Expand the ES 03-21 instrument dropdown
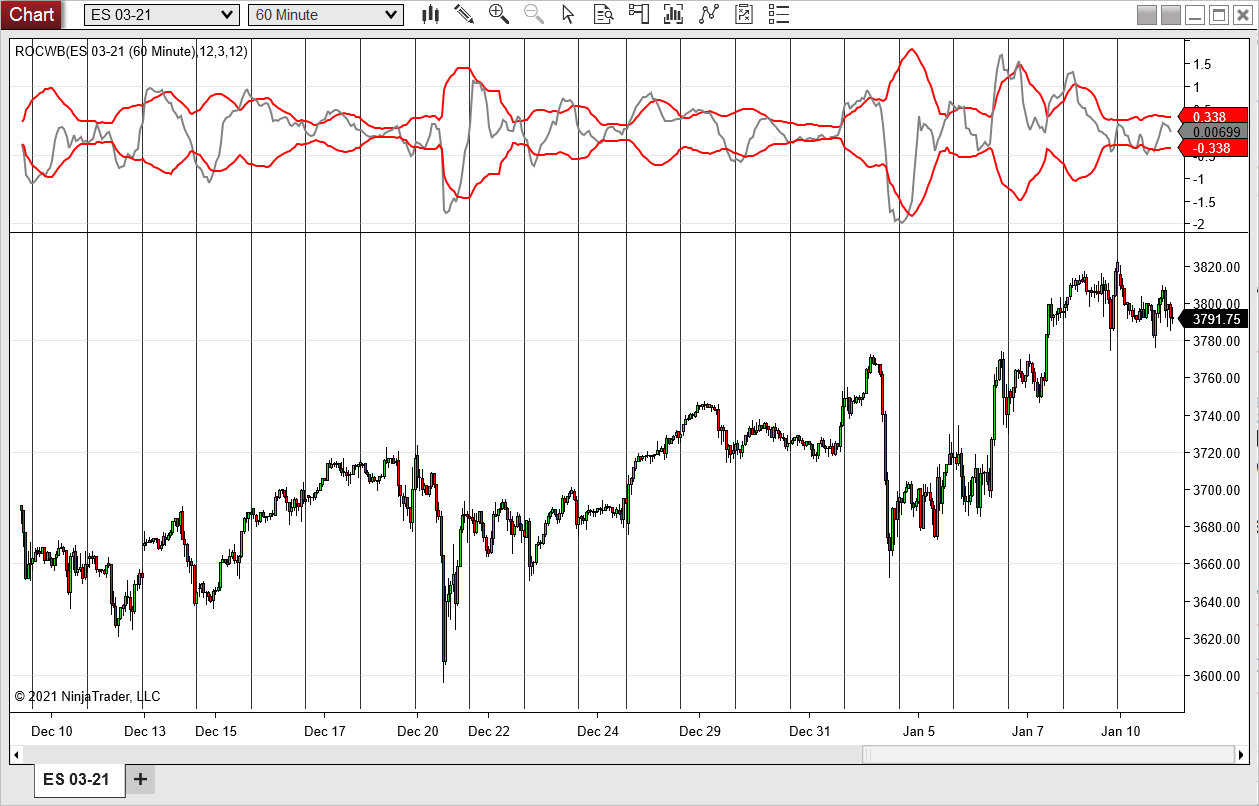Image resolution: width=1259 pixels, height=806 pixels. point(161,15)
